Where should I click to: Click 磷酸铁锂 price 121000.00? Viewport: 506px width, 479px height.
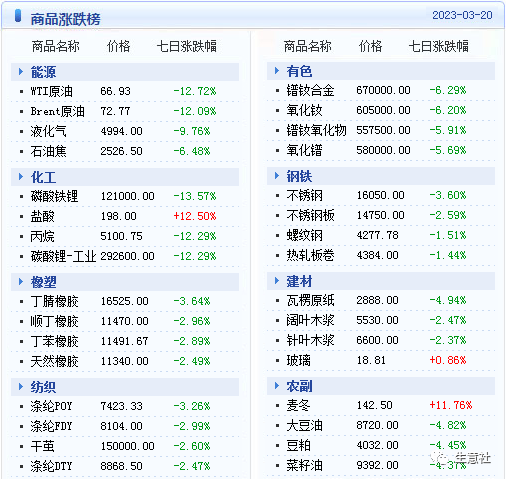click(128, 196)
